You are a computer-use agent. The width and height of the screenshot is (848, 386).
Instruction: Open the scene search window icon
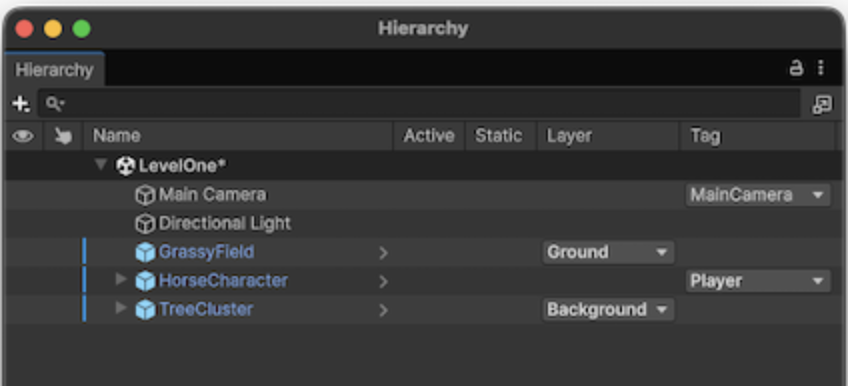pyautogui.click(x=822, y=104)
